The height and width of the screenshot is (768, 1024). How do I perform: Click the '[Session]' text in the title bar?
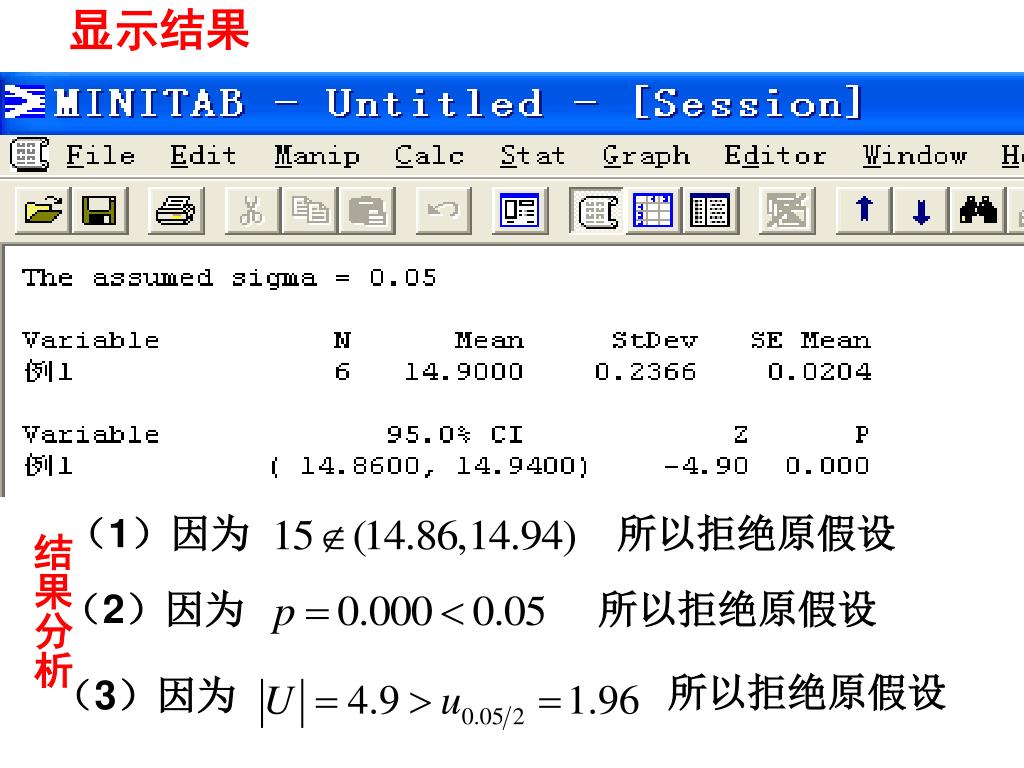click(x=748, y=103)
